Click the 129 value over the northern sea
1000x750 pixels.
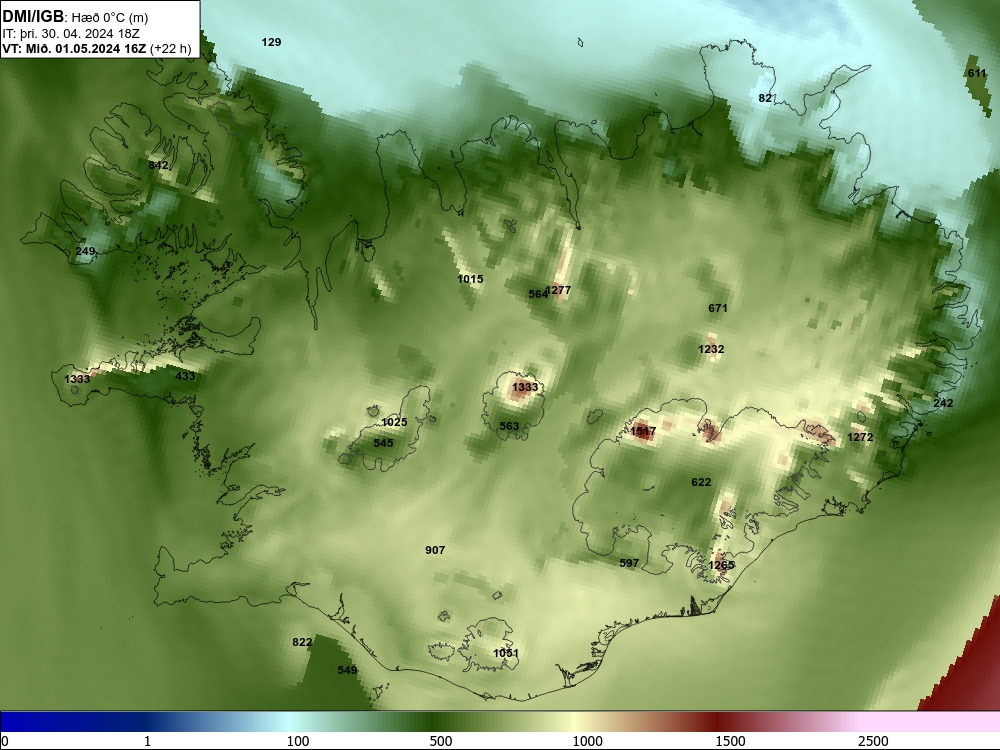[271, 42]
